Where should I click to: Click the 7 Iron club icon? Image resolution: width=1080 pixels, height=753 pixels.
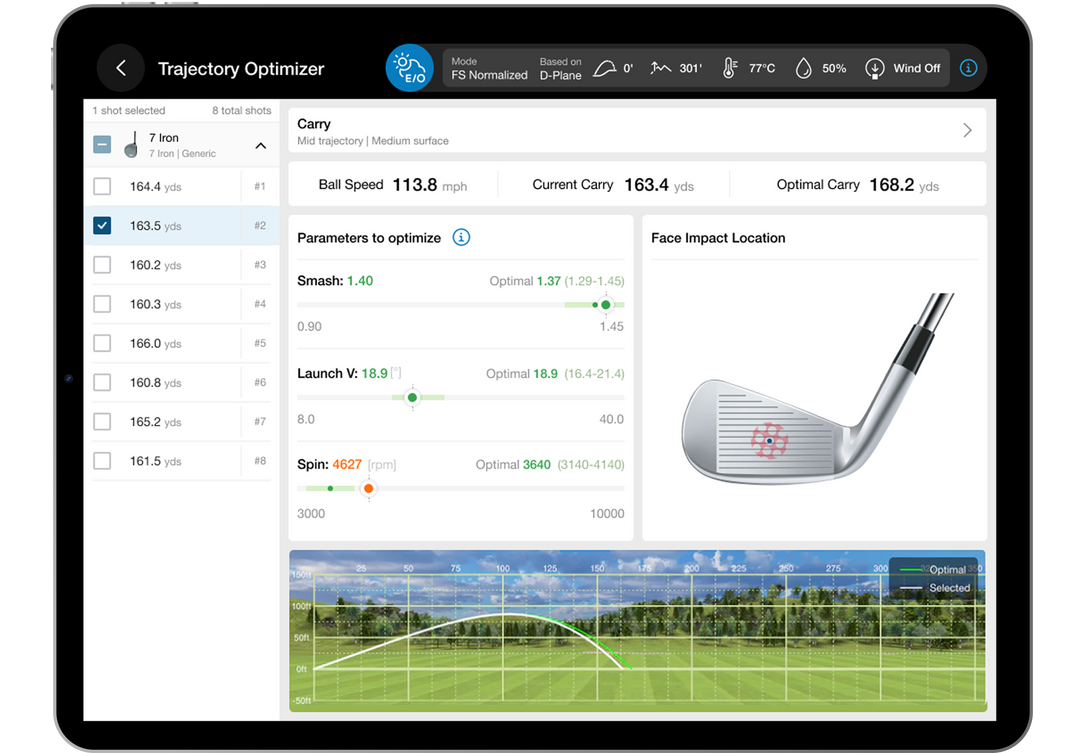[x=131, y=143]
